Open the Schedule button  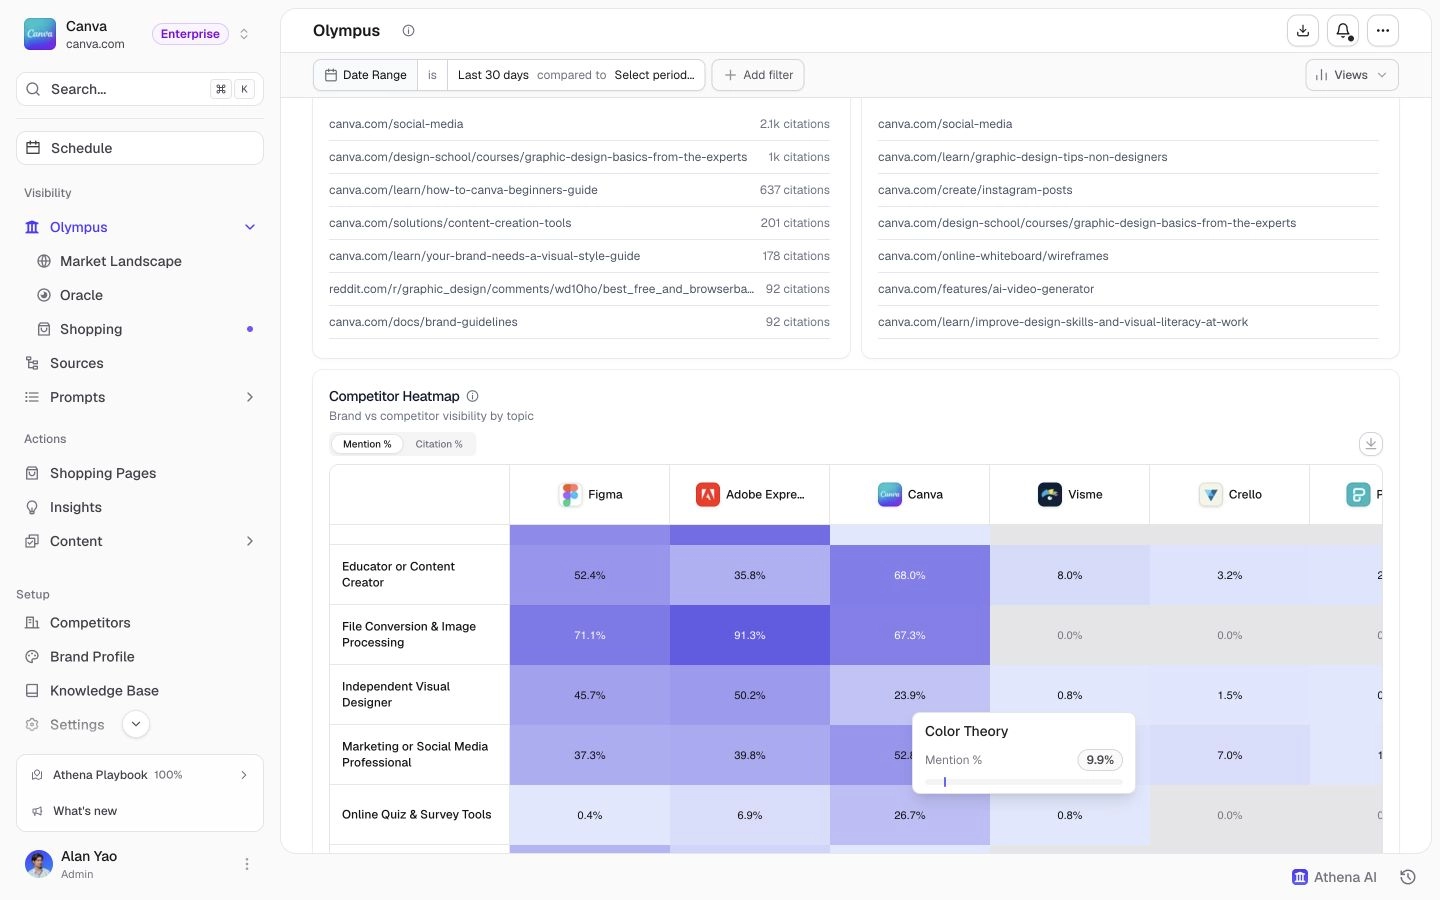point(140,148)
